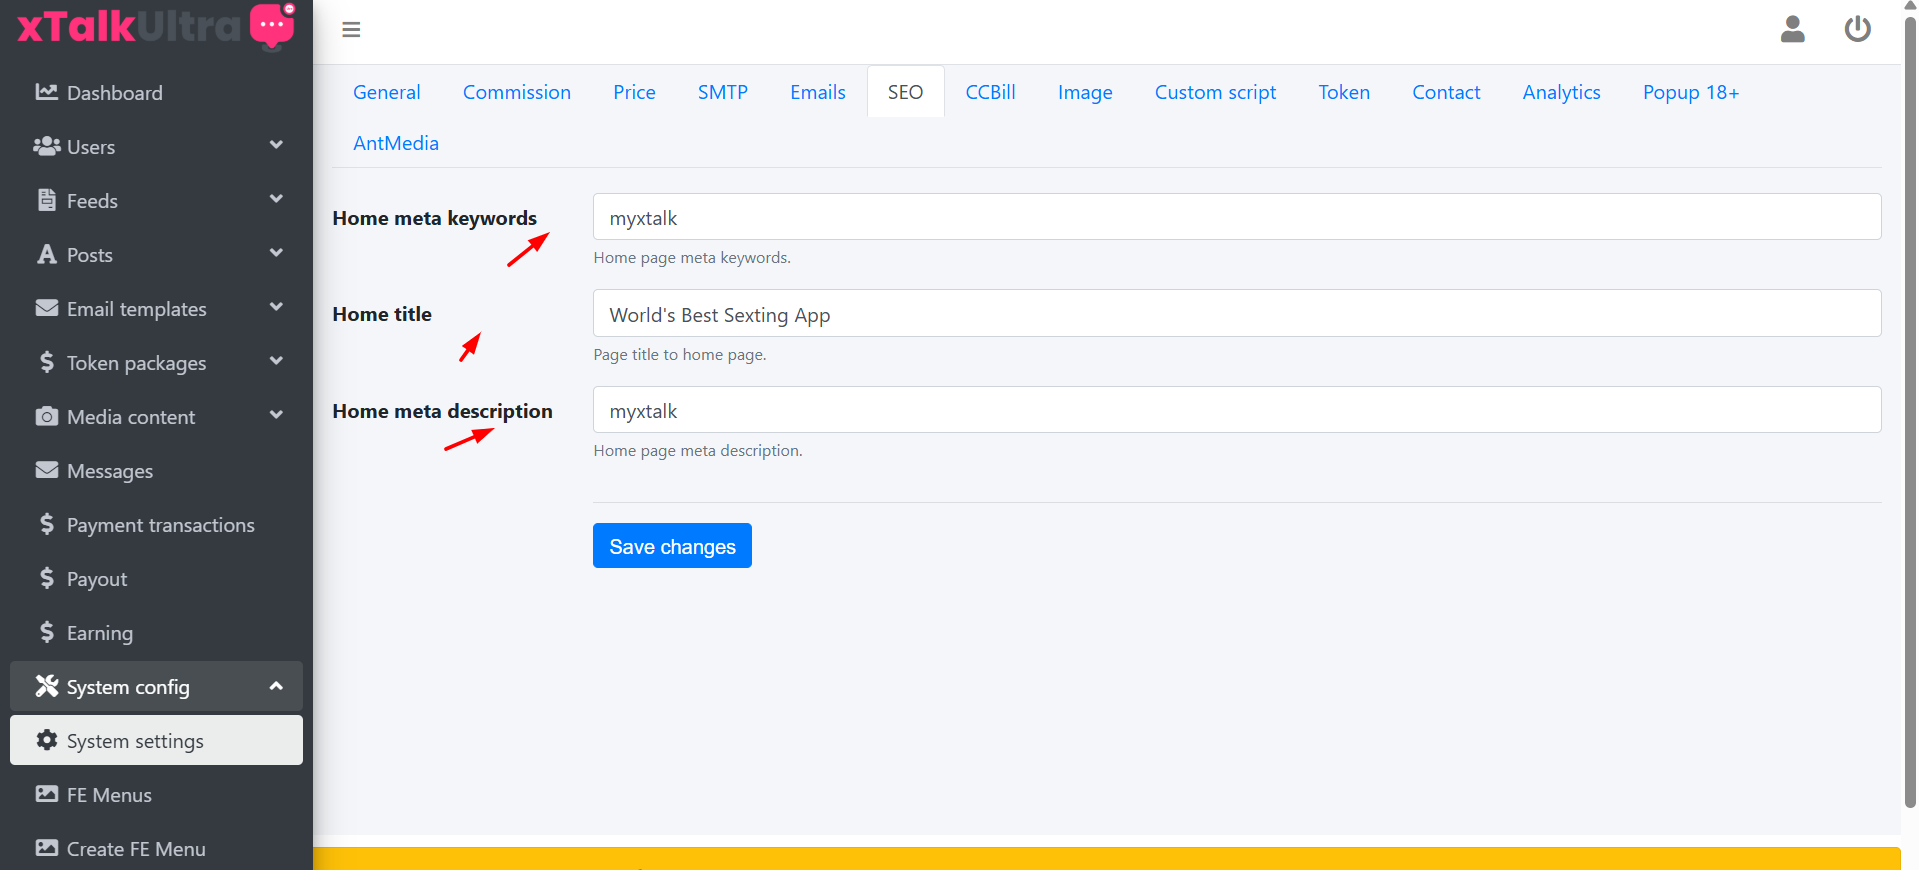This screenshot has height=870, width=1919.
Task: Open the FE Menus image icon
Action: point(46,794)
